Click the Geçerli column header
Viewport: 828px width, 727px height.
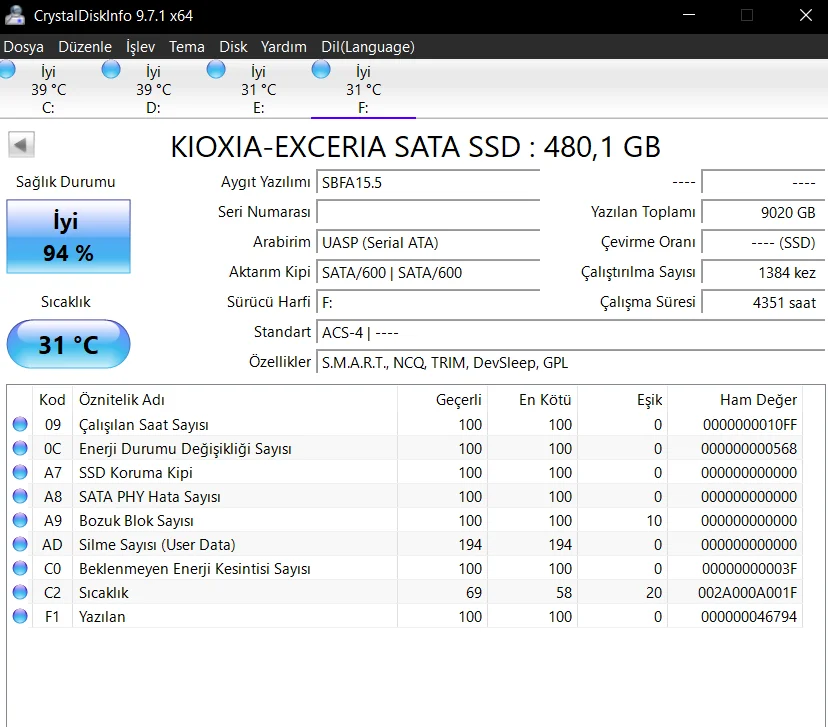[443, 400]
